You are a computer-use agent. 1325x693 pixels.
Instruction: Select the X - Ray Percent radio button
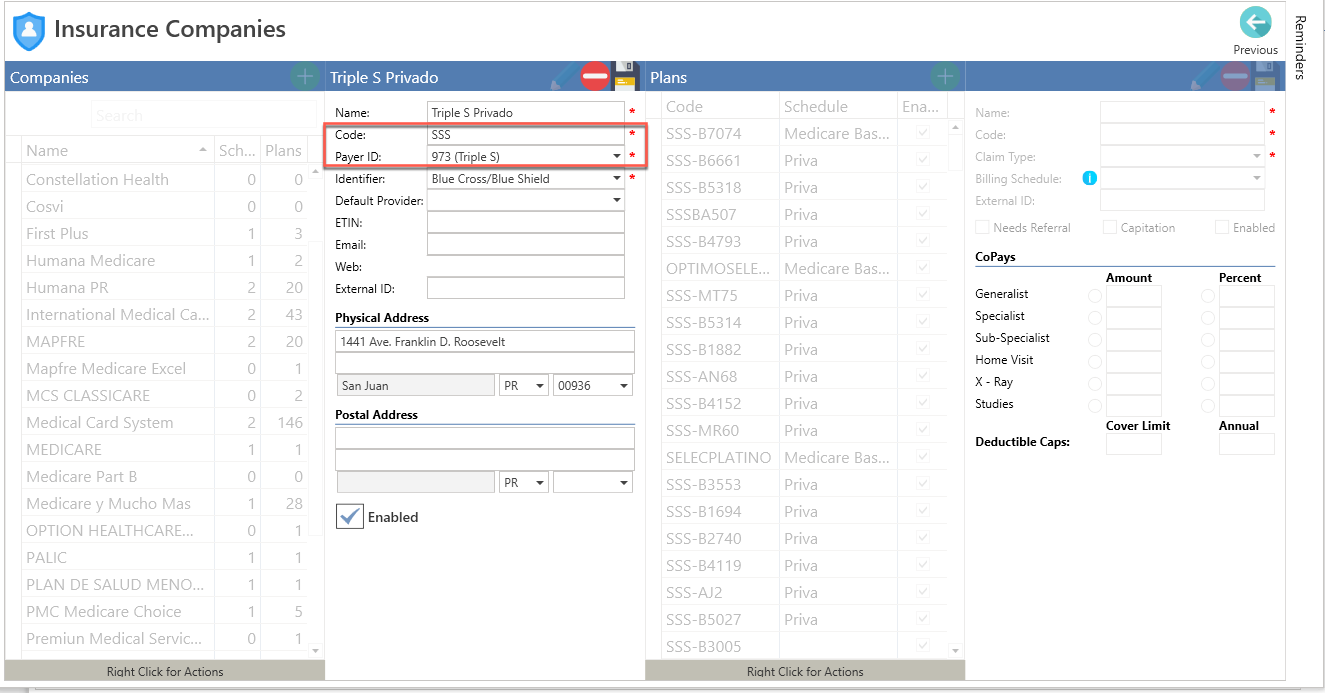(x=1208, y=384)
